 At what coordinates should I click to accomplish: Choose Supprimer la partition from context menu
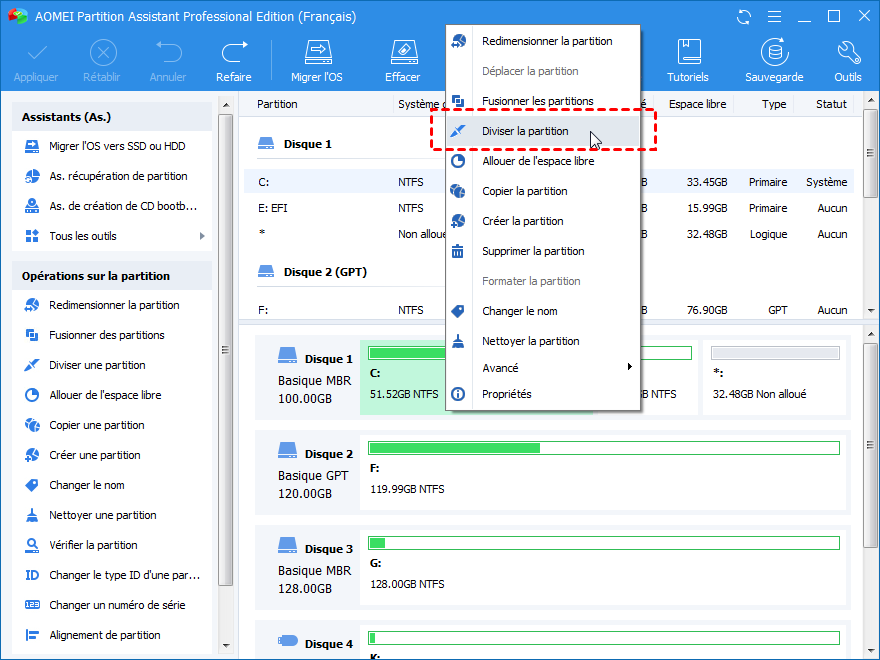[x=543, y=251]
